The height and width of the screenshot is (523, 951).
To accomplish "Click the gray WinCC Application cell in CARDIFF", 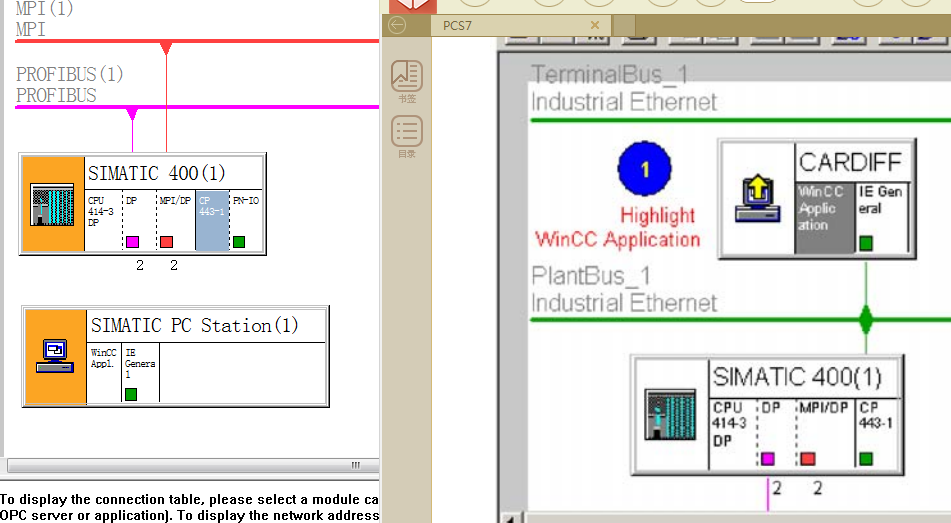I will [824, 217].
